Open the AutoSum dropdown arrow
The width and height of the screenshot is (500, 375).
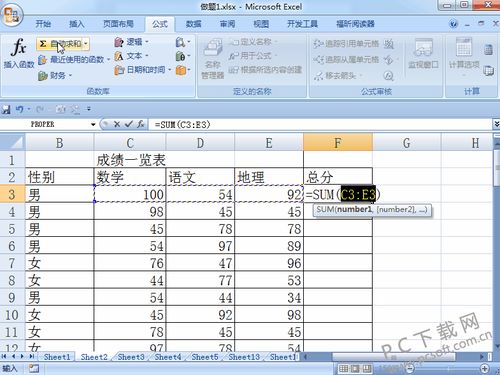86,44
